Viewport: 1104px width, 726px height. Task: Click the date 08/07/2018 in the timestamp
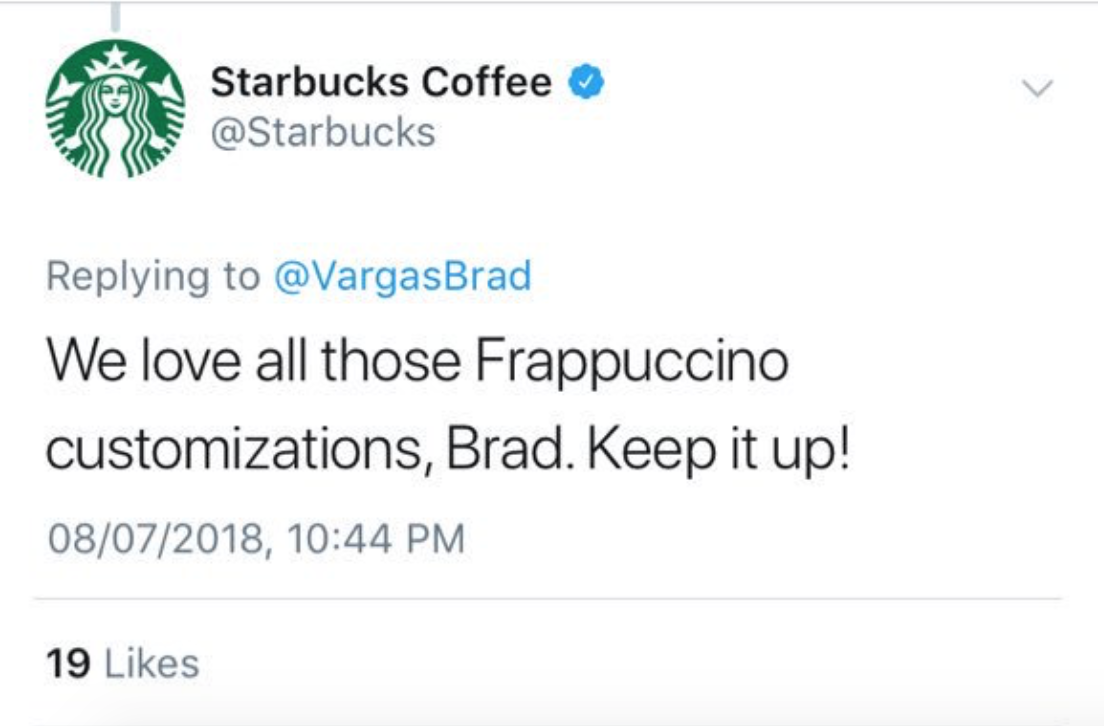[156, 539]
